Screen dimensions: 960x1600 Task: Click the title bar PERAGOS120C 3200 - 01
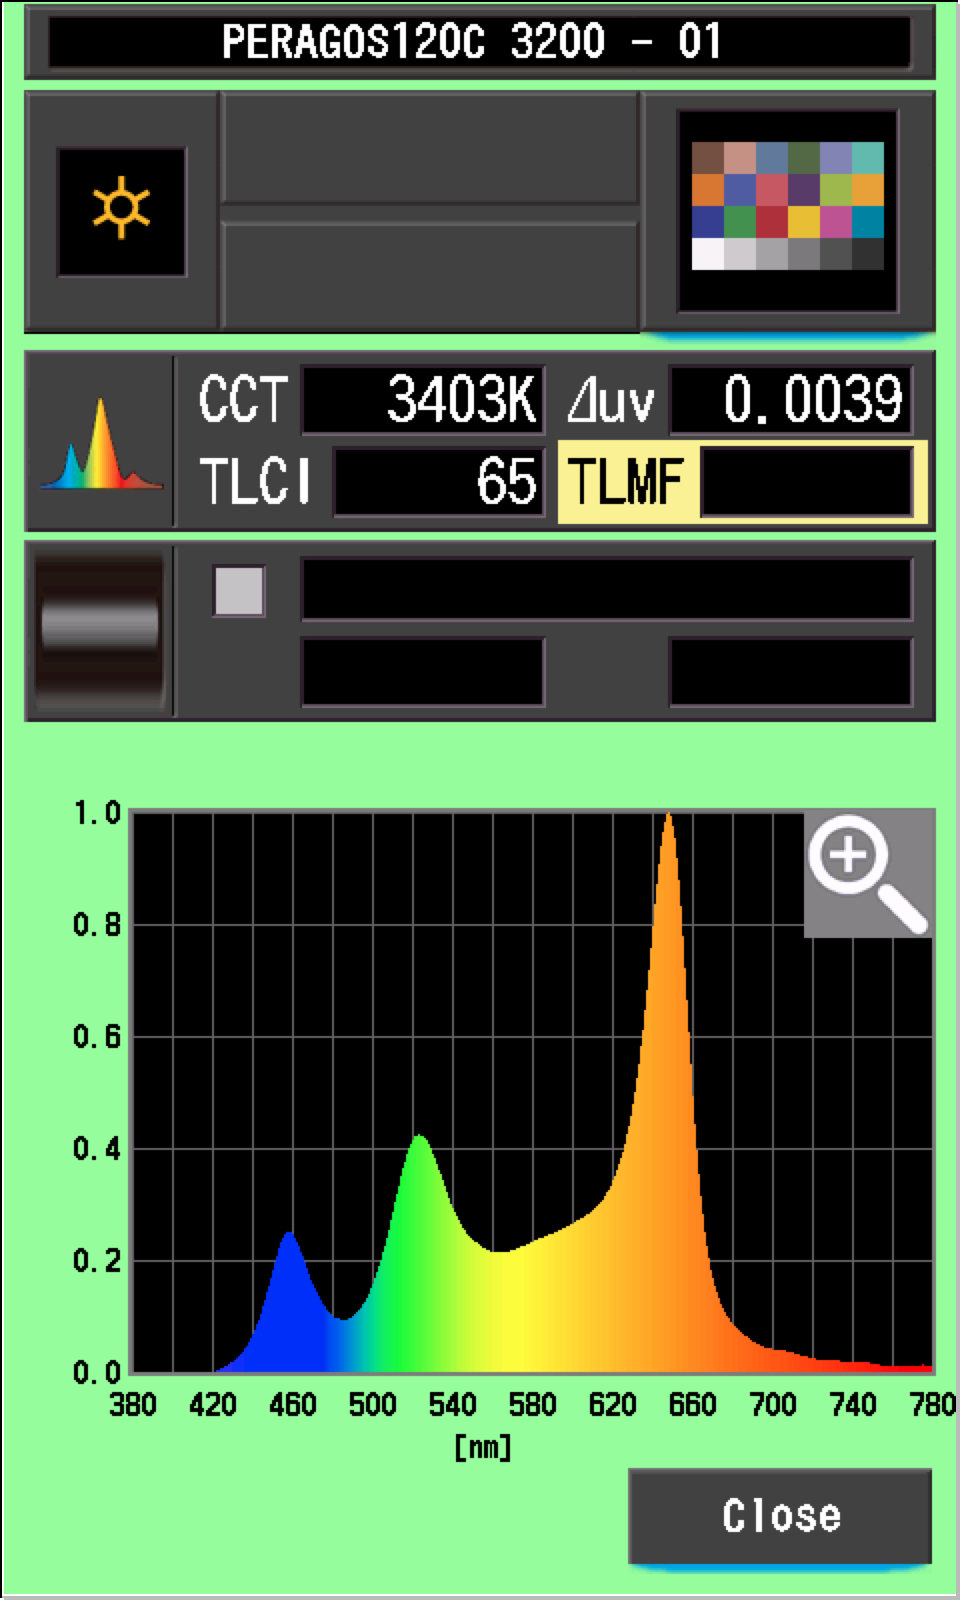coord(479,42)
